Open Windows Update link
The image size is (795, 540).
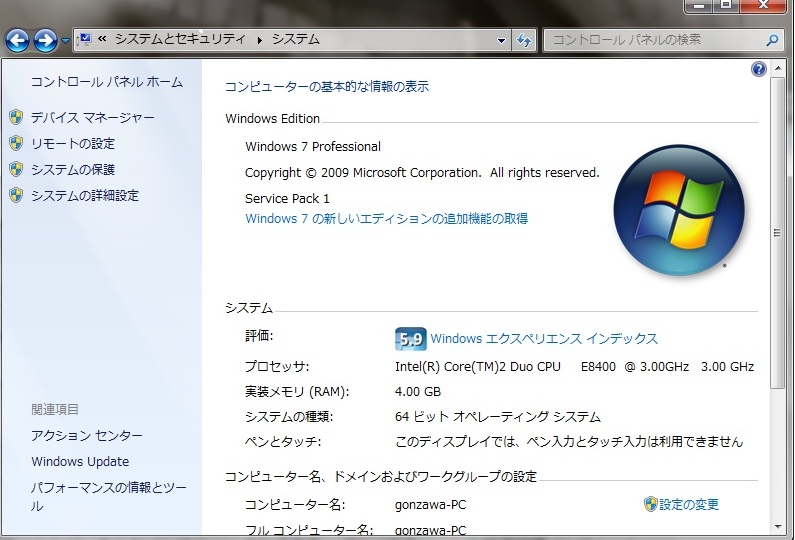tap(80, 461)
